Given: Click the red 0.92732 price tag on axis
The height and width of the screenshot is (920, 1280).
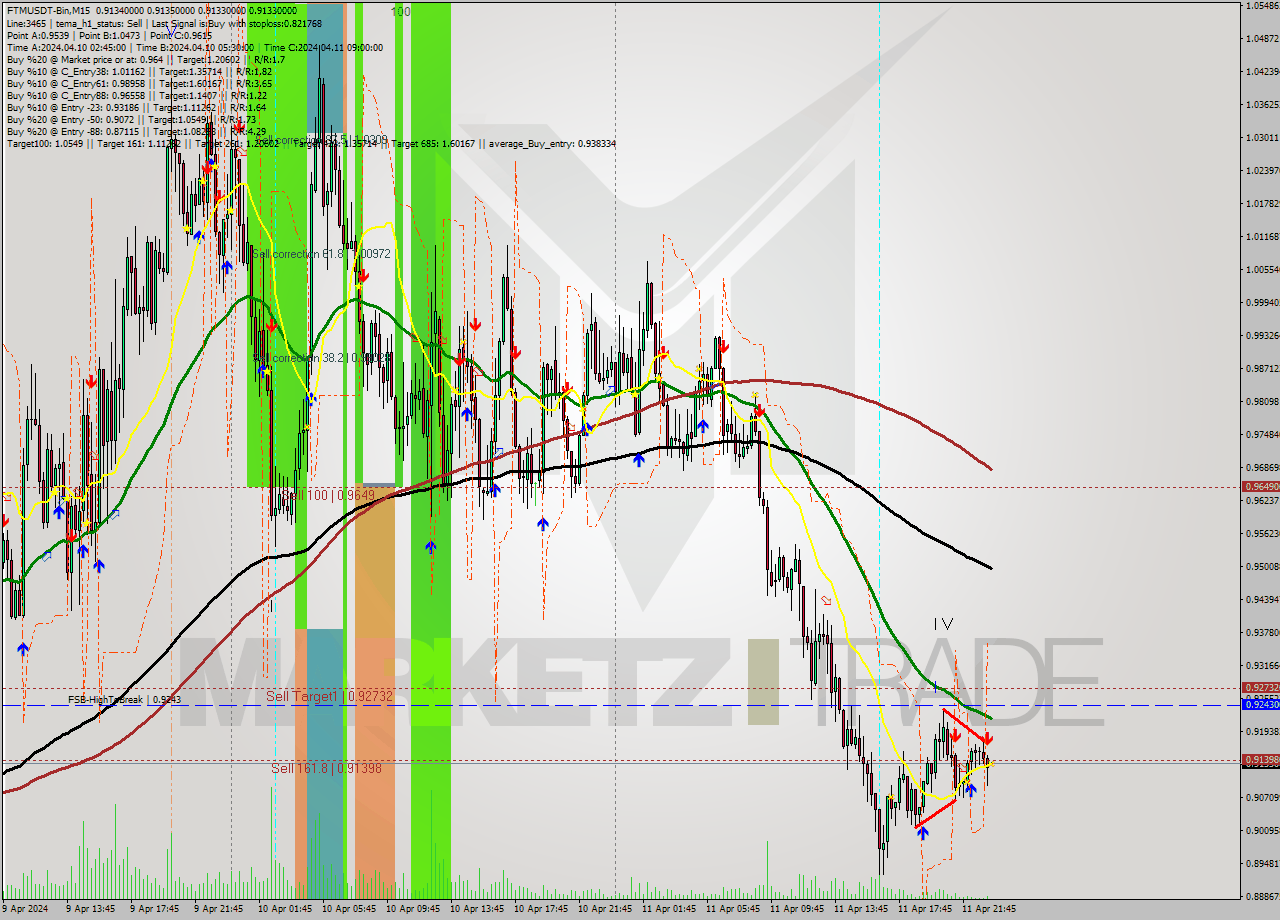Looking at the screenshot, I should (1261, 688).
